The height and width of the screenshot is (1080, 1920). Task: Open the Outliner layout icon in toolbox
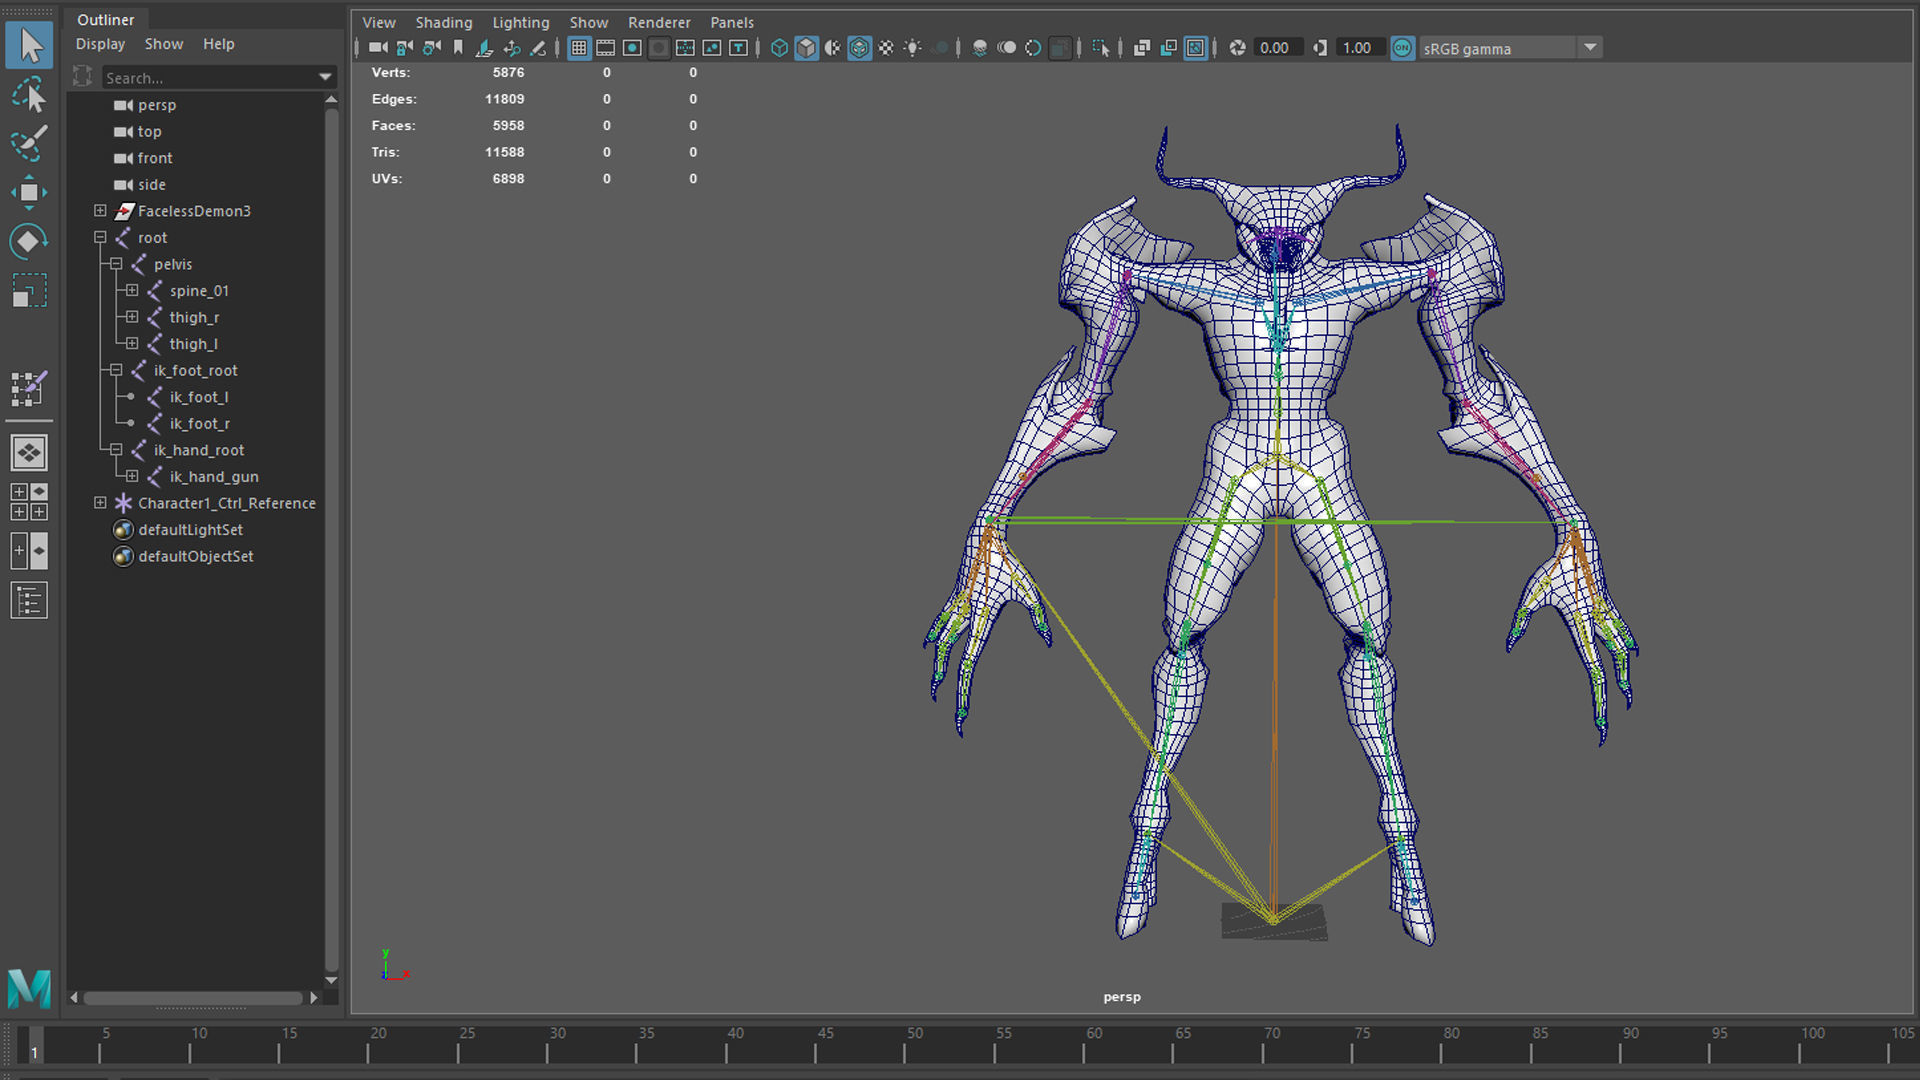click(29, 600)
